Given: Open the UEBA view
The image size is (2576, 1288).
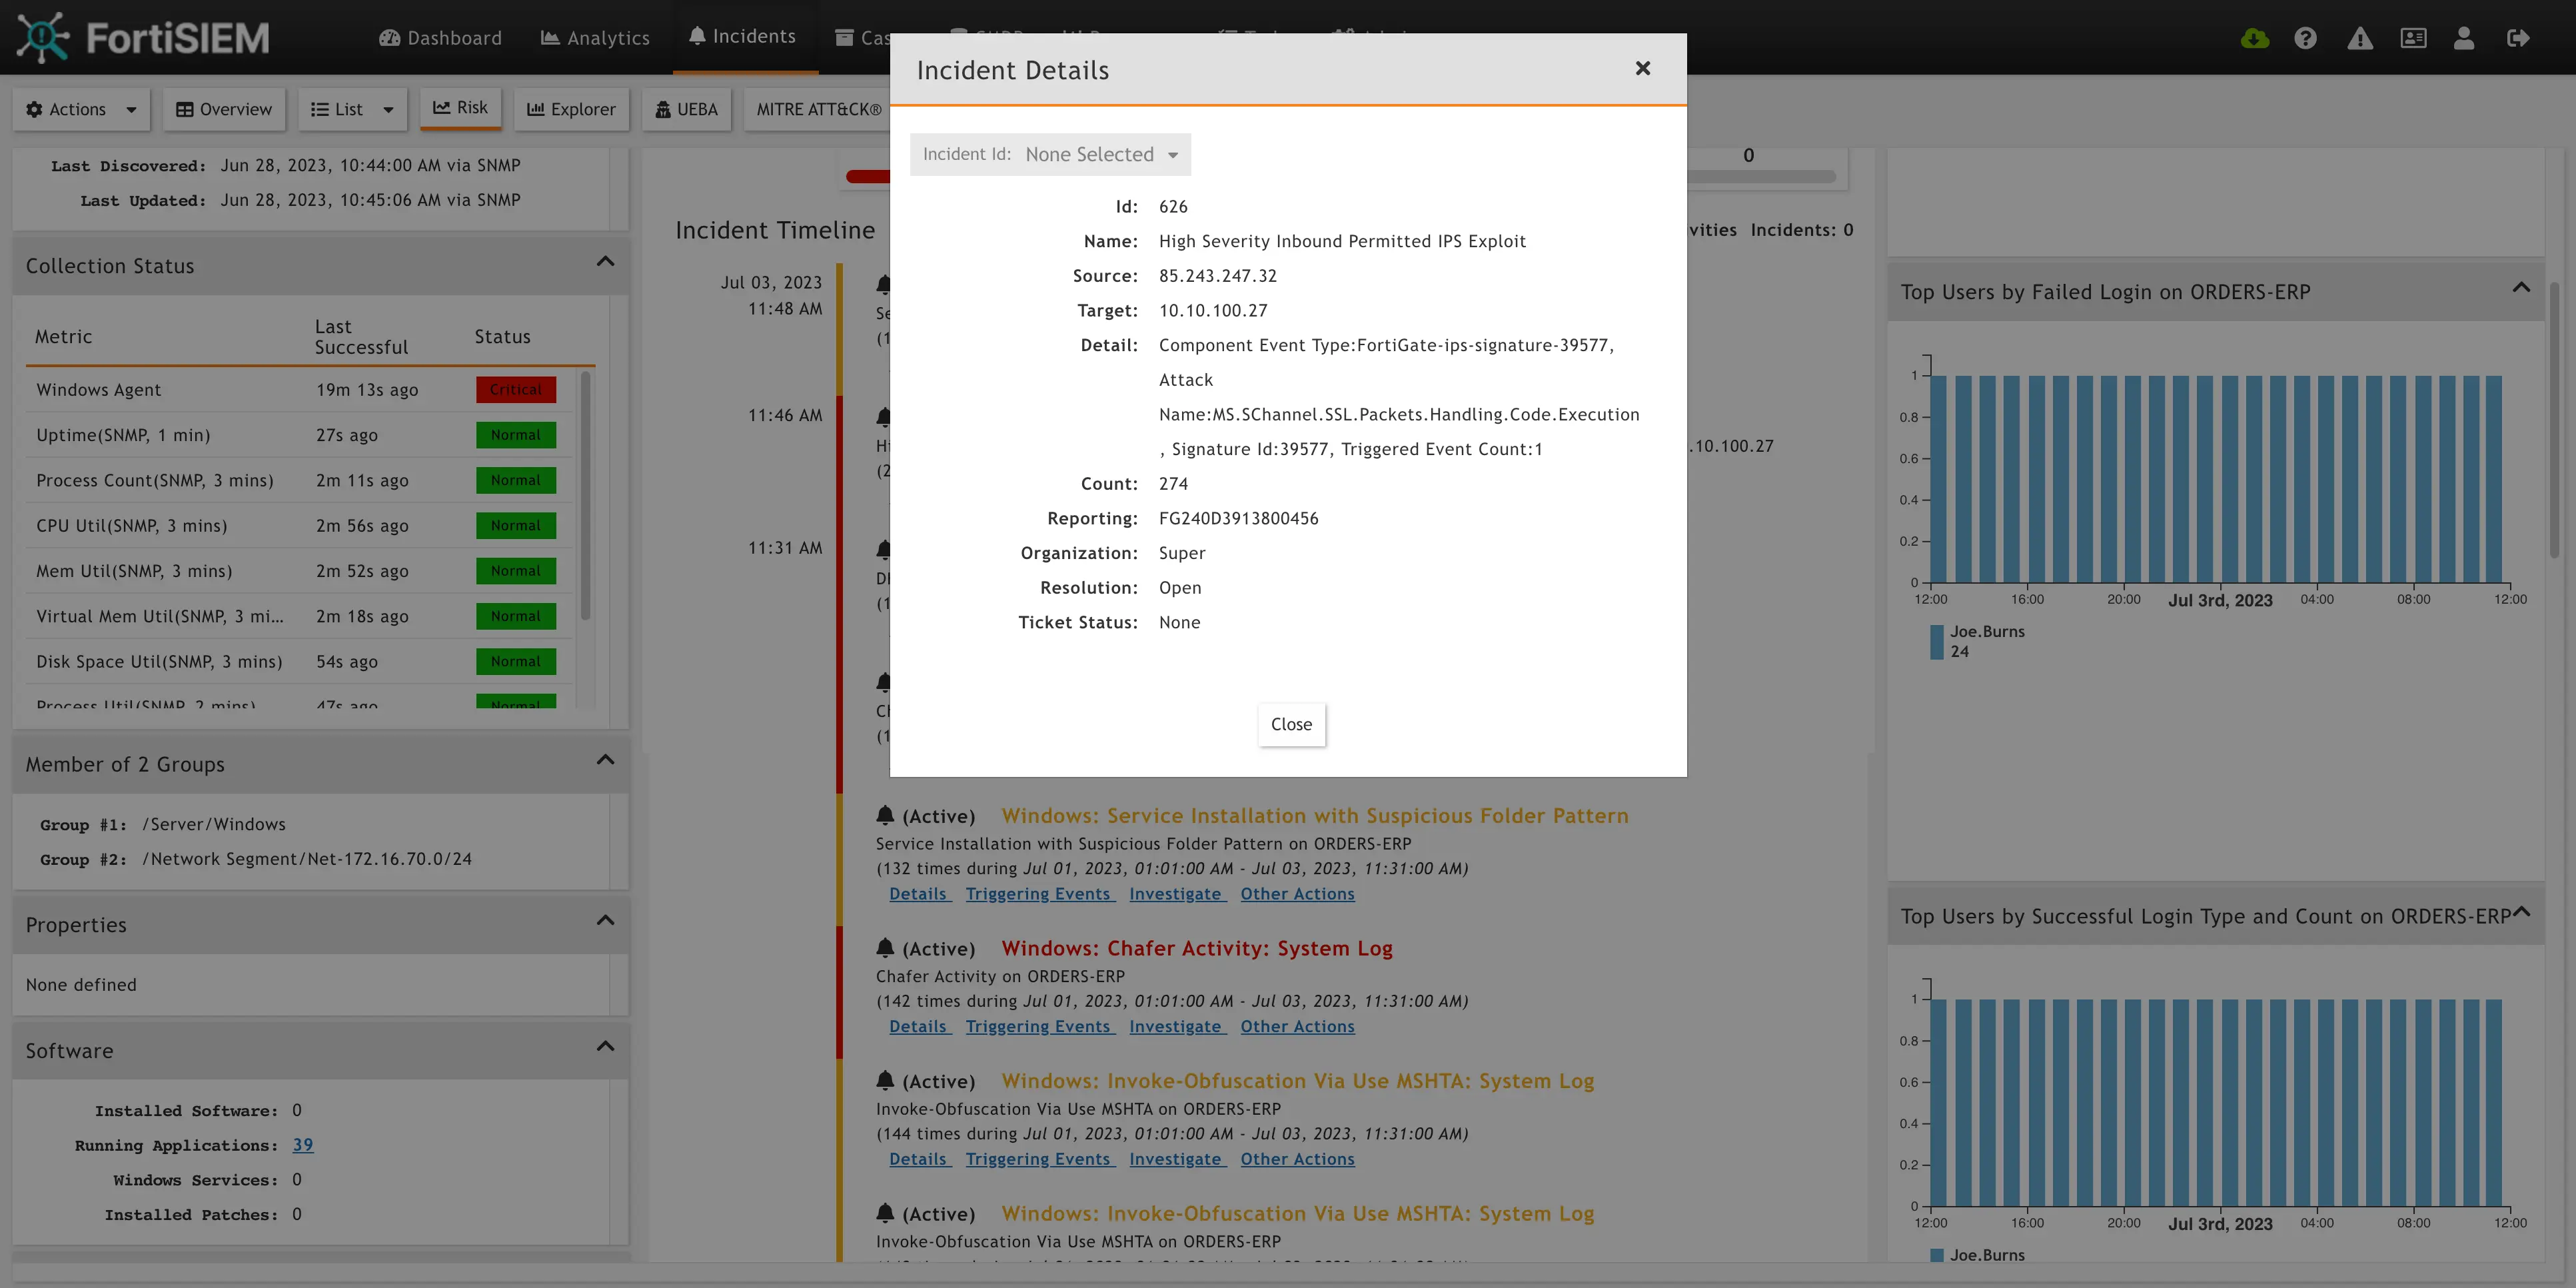Looking at the screenshot, I should [x=686, y=109].
